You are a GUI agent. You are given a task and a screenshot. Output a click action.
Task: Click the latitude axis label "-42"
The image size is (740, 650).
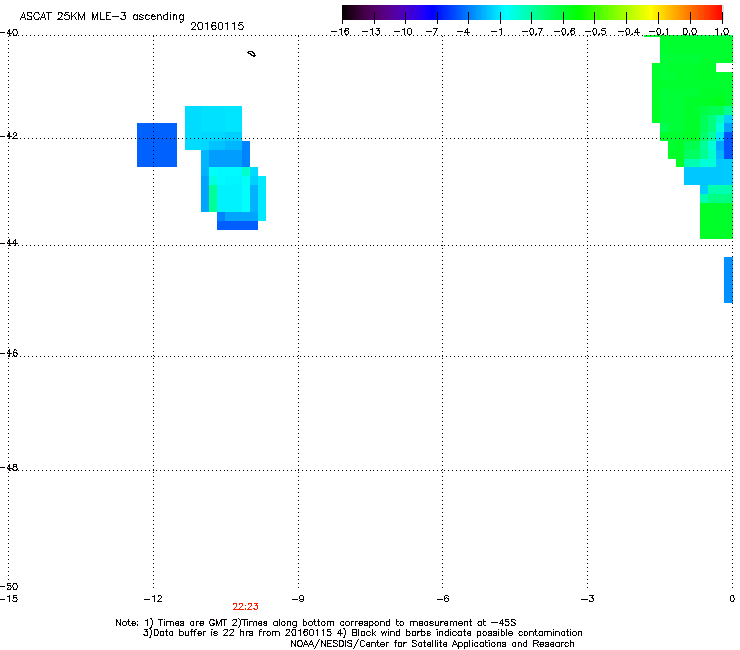coord(9,136)
